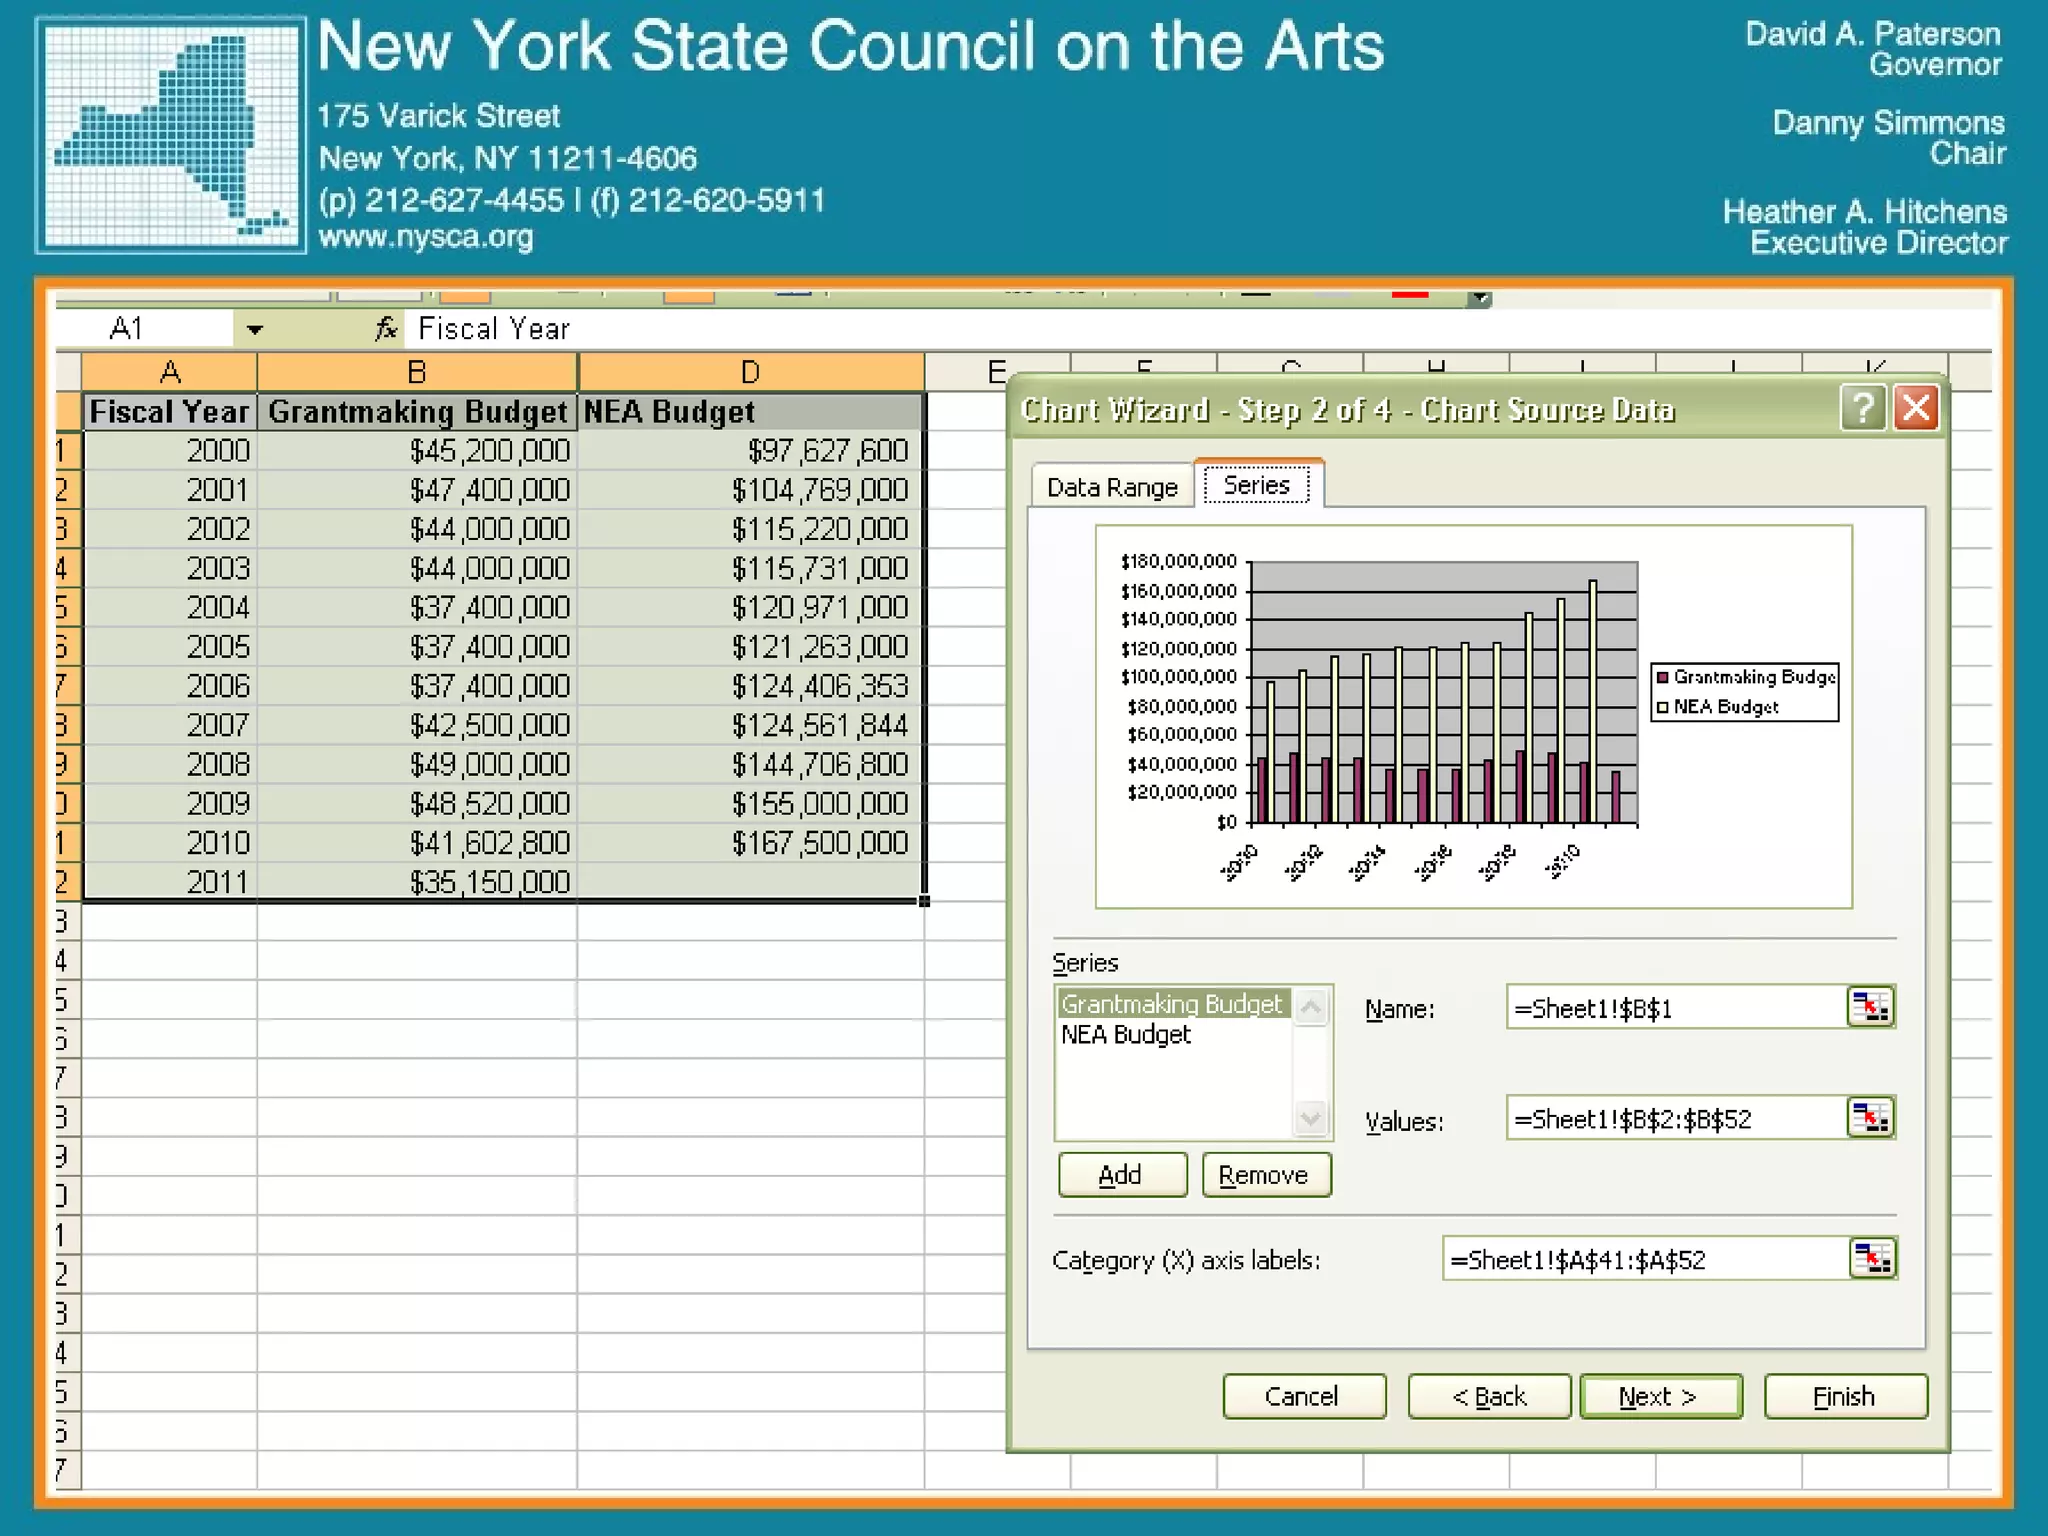This screenshot has width=2048, height=1536.
Task: Select the Series tab
Action: pyautogui.click(x=1256, y=485)
